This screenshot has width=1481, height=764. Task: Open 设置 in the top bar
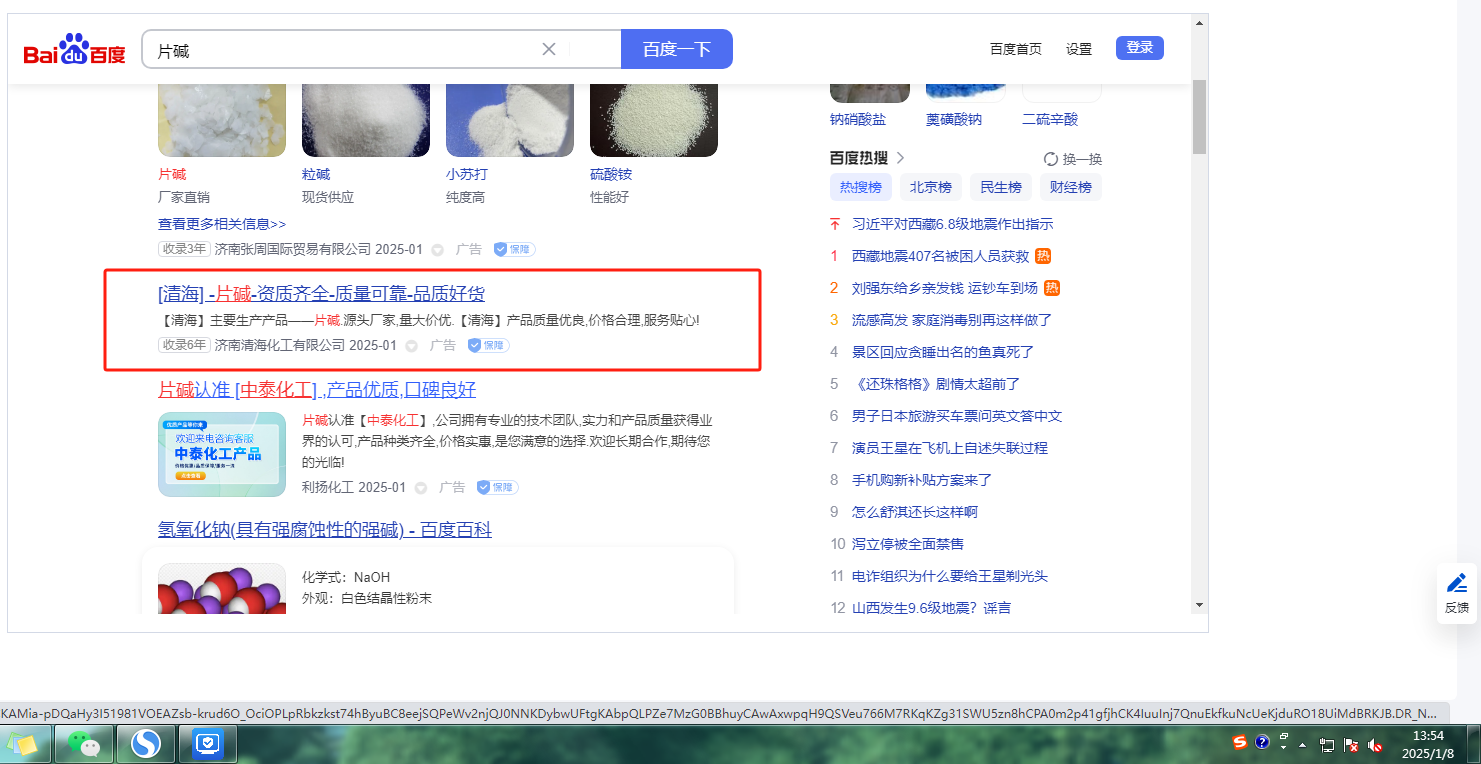click(1079, 49)
